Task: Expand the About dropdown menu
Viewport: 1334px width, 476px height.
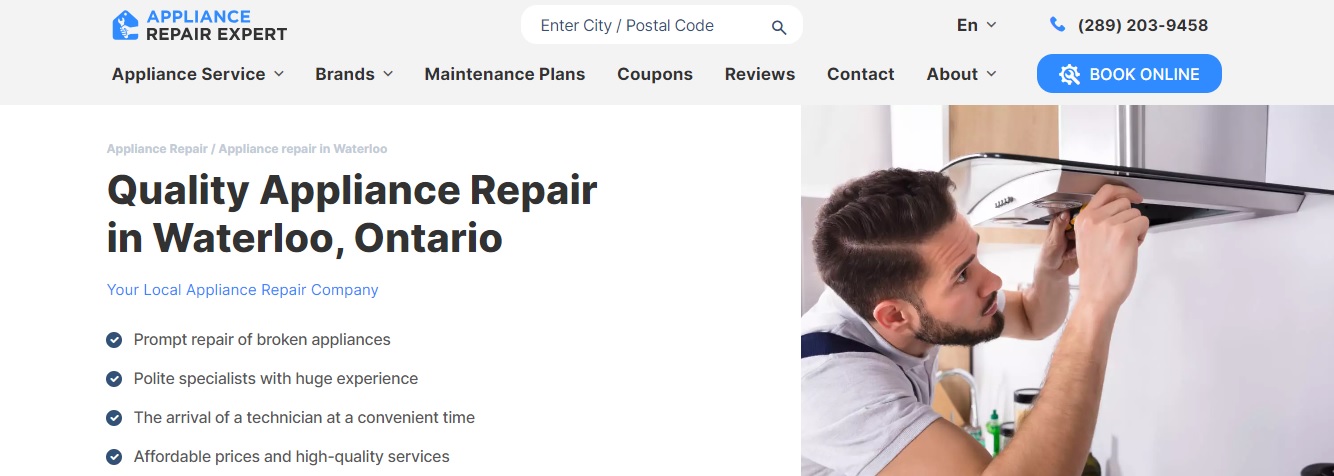Action: coord(961,74)
